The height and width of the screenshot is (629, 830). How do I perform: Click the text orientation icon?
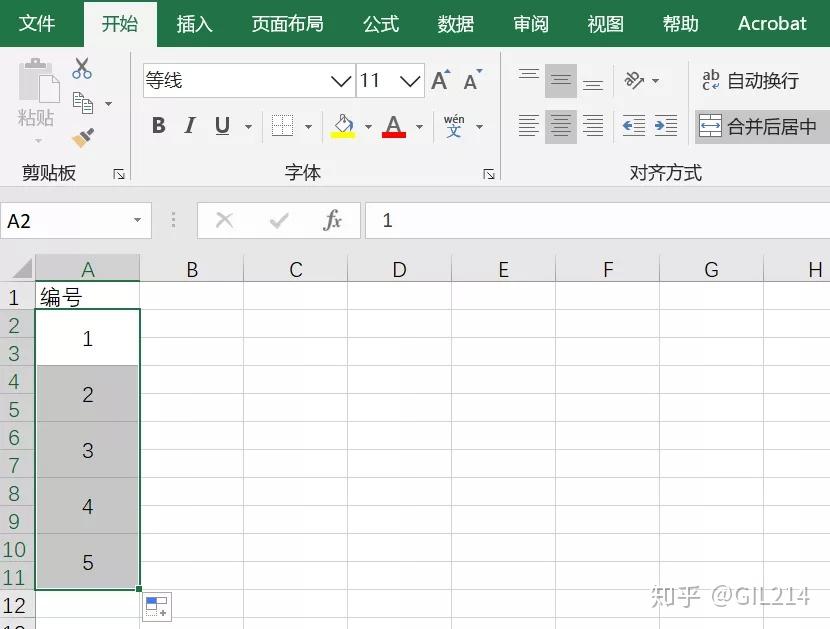point(634,80)
